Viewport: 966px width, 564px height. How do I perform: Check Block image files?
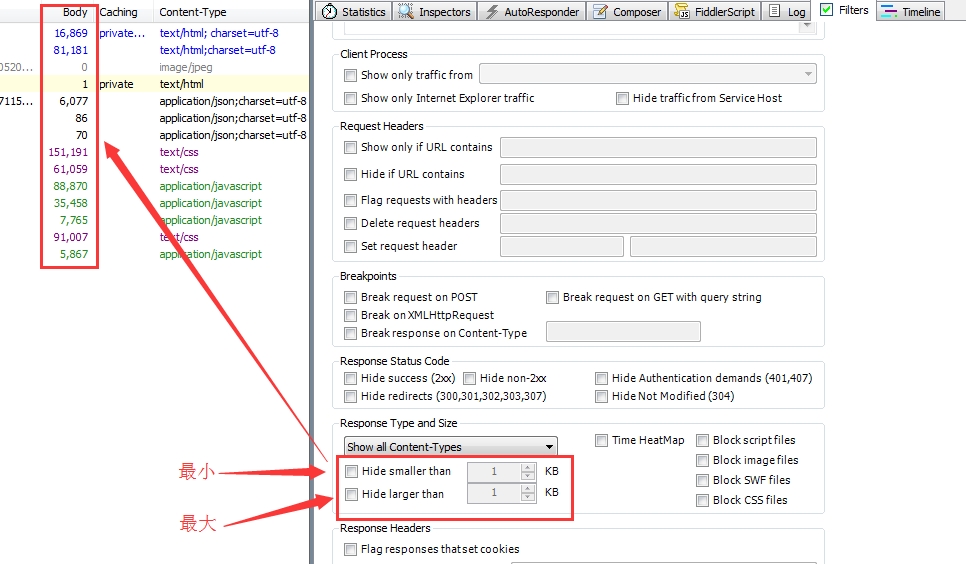(702, 460)
